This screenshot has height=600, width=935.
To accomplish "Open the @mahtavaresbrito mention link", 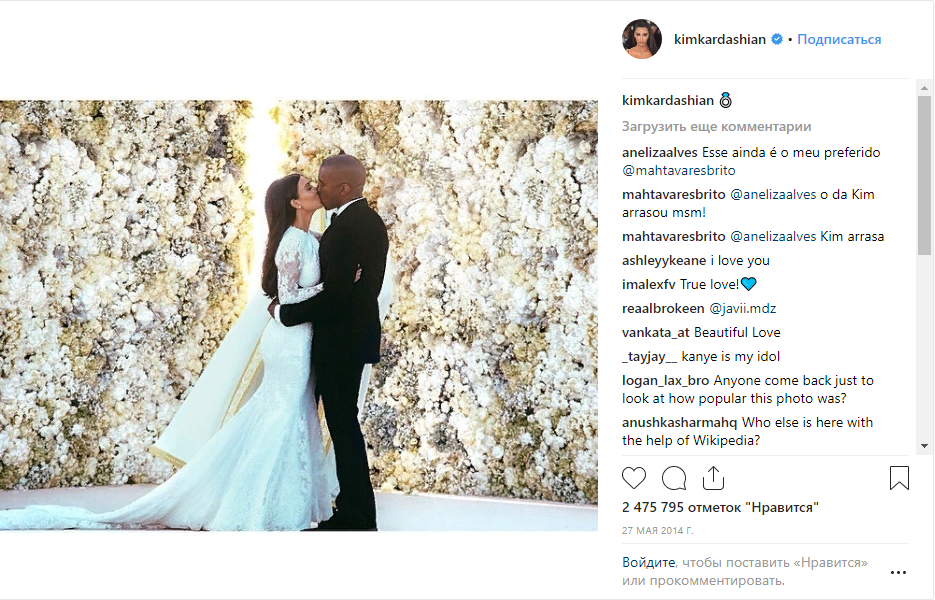I will [x=679, y=171].
